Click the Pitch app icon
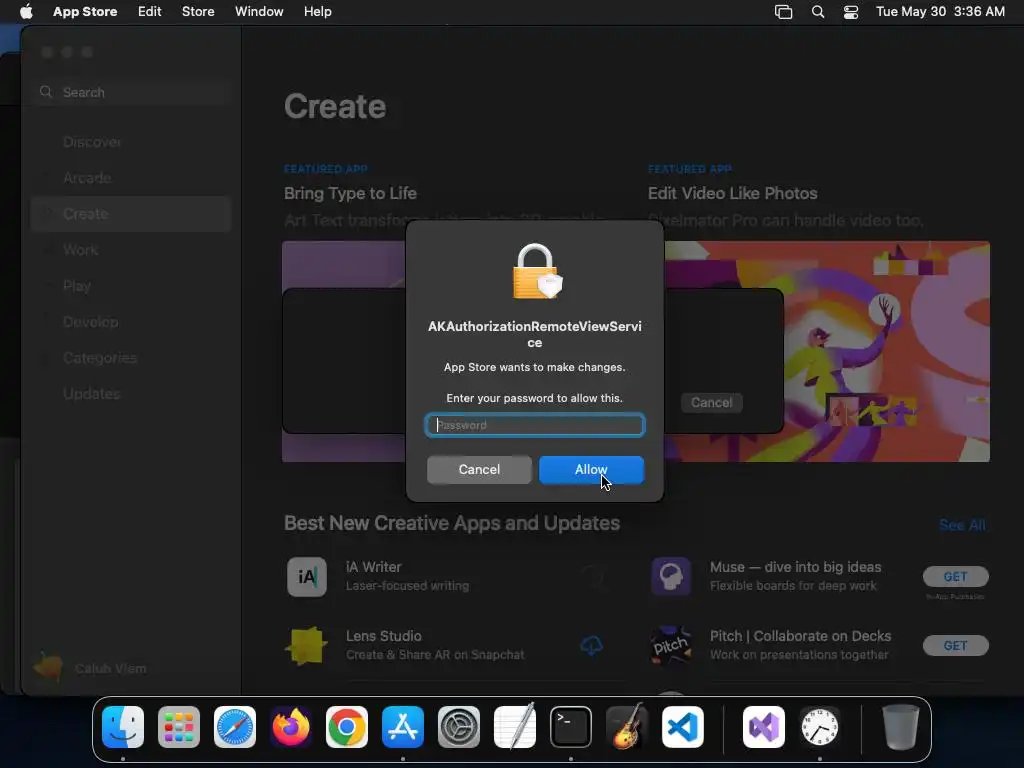Viewport: 1024px width, 768px height. (671, 645)
